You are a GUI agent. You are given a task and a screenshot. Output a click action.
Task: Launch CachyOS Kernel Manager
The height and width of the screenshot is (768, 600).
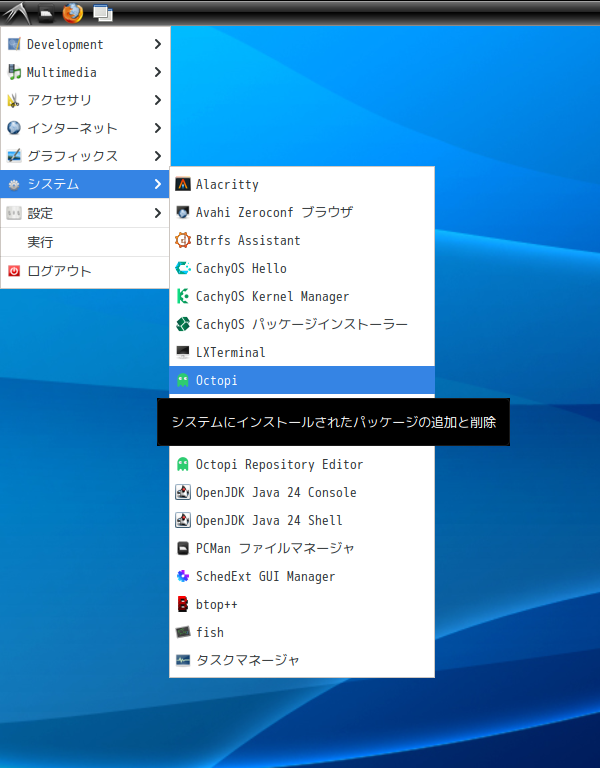coord(302,296)
